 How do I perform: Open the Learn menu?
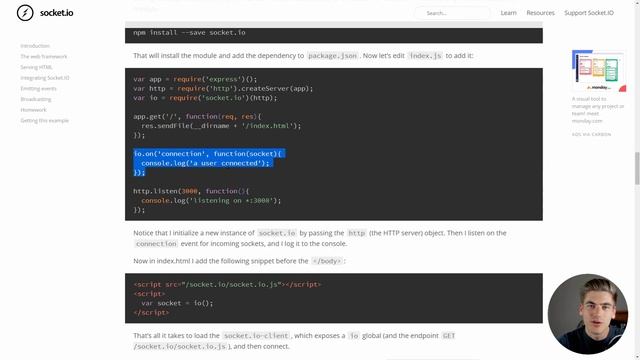click(508, 13)
